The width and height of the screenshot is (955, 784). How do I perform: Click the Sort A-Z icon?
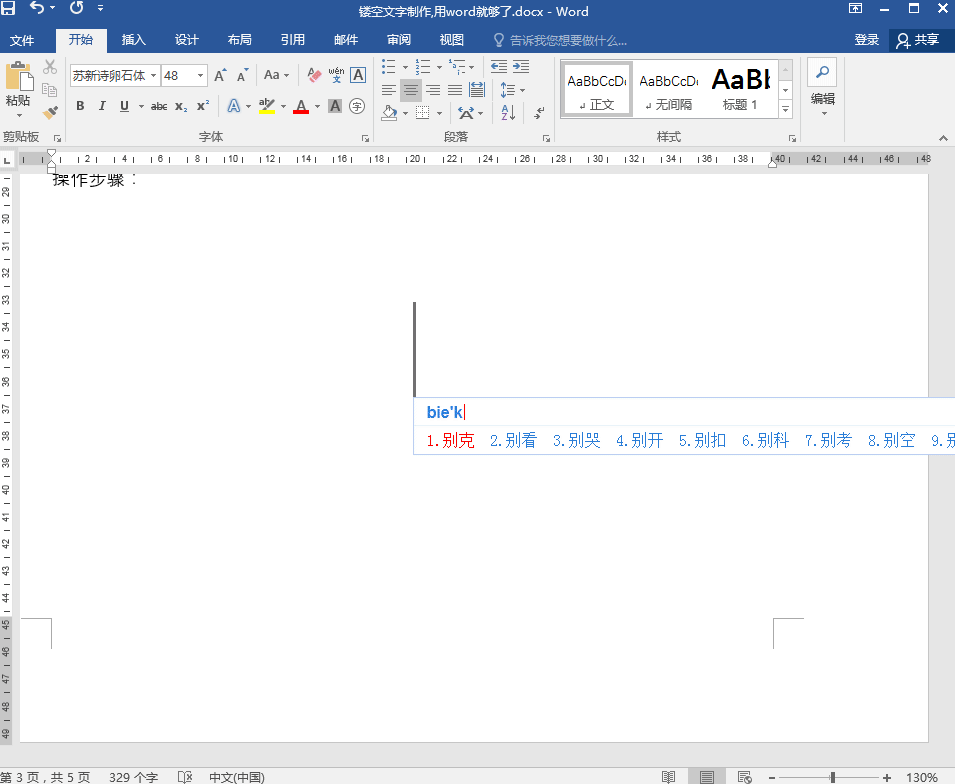(x=508, y=112)
